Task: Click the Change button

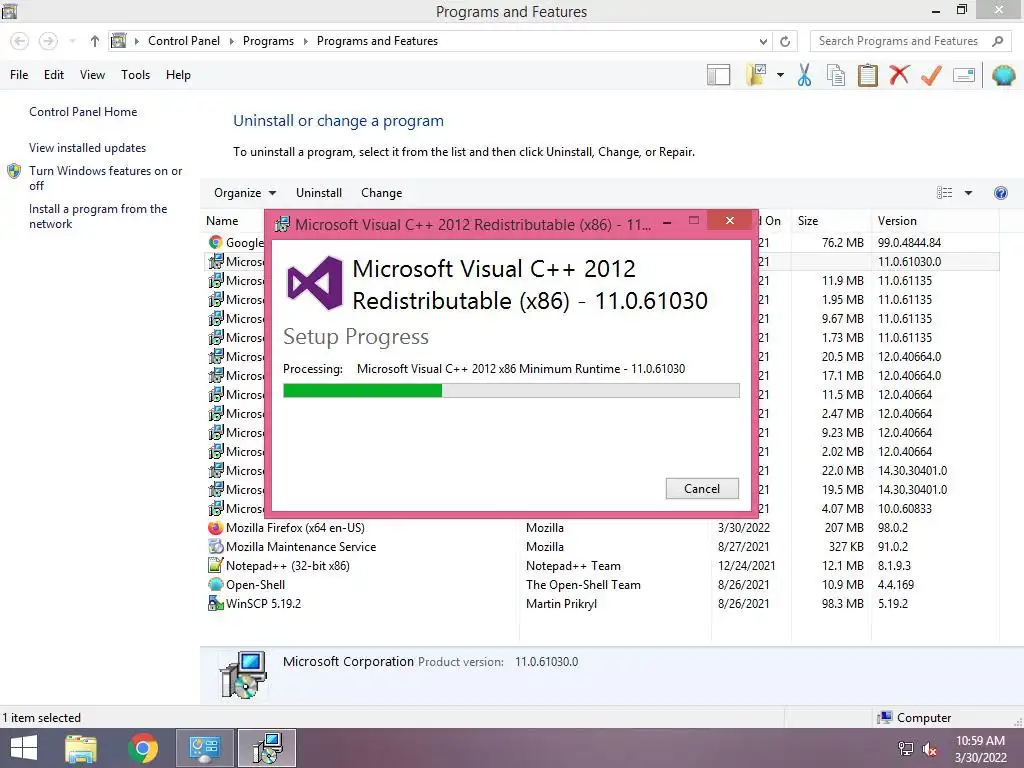Action: coord(381,193)
